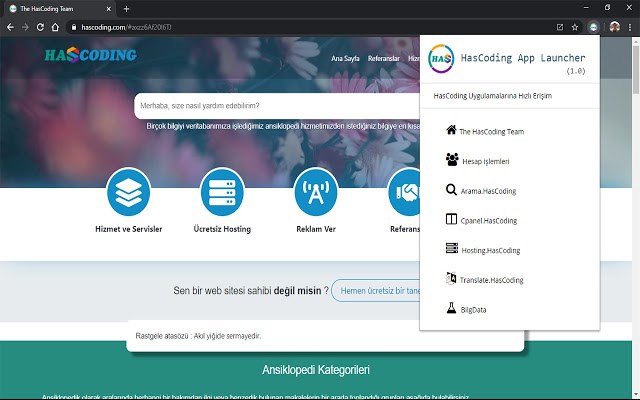Open a new browser tab
This screenshot has width=640, height=400.
[x=126, y=9]
